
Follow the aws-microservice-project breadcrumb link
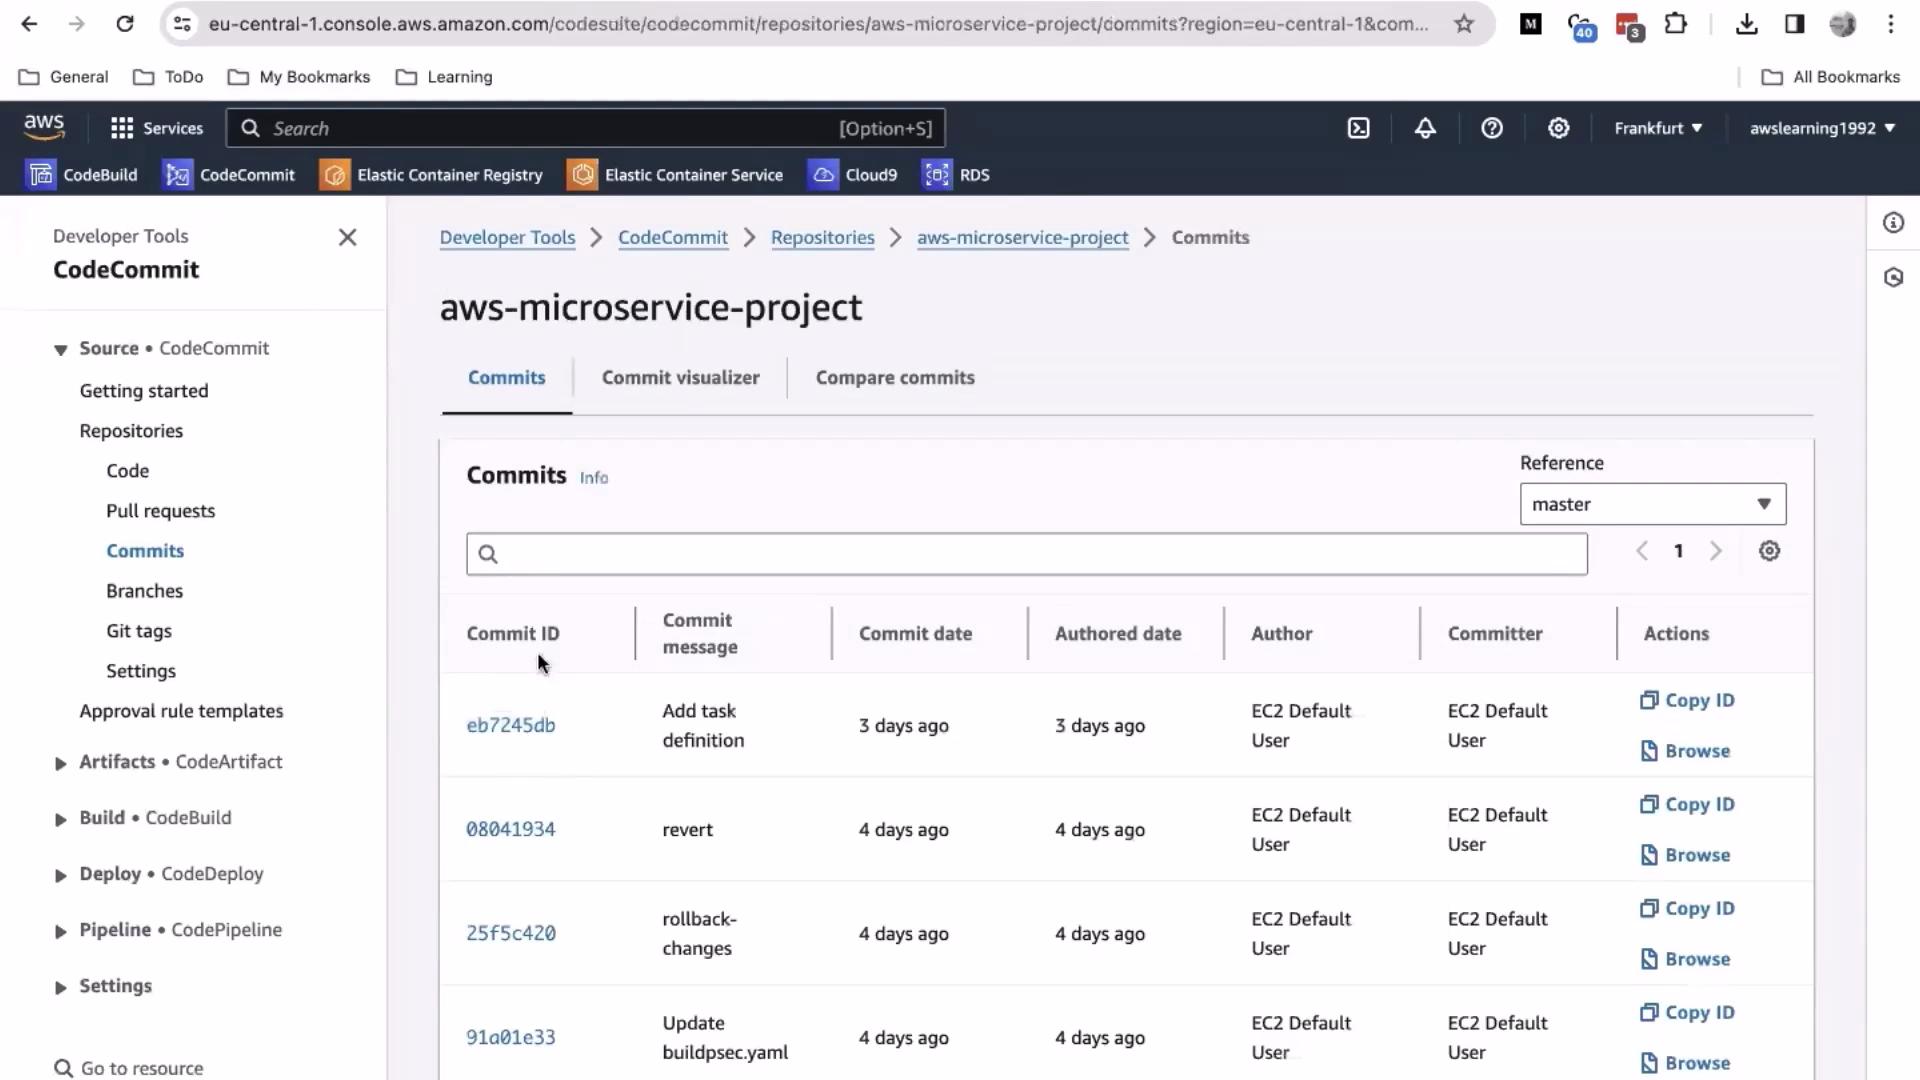(x=1022, y=237)
